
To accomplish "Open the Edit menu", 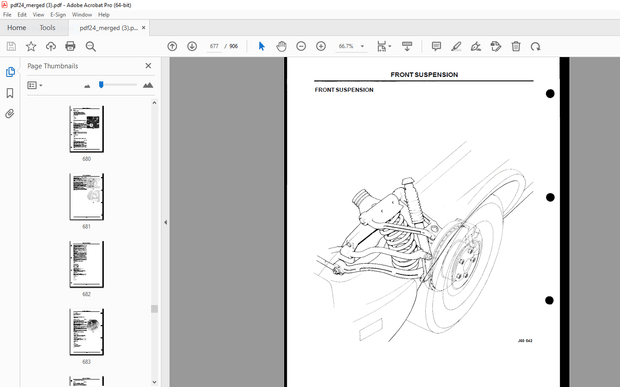I will [22, 15].
